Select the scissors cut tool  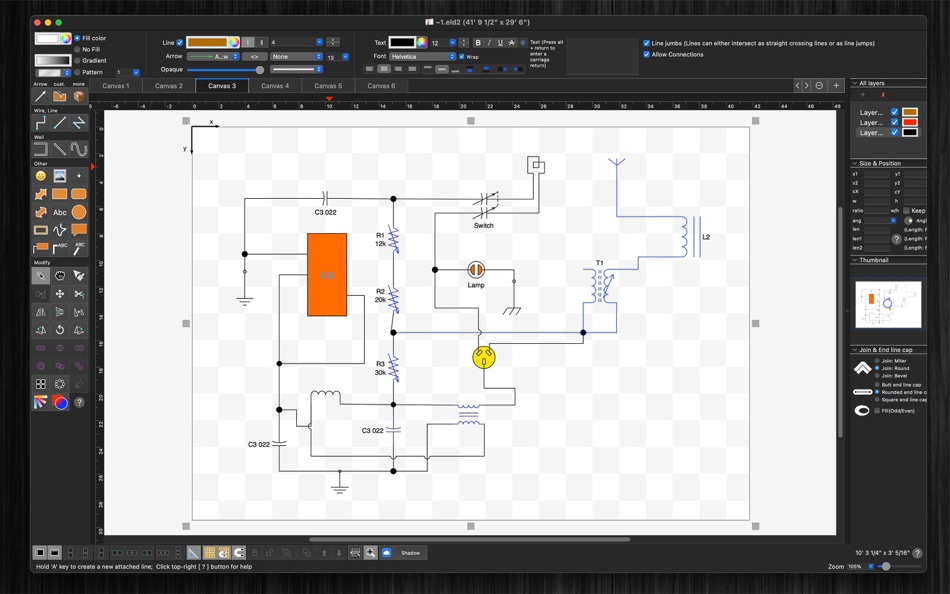click(x=79, y=294)
